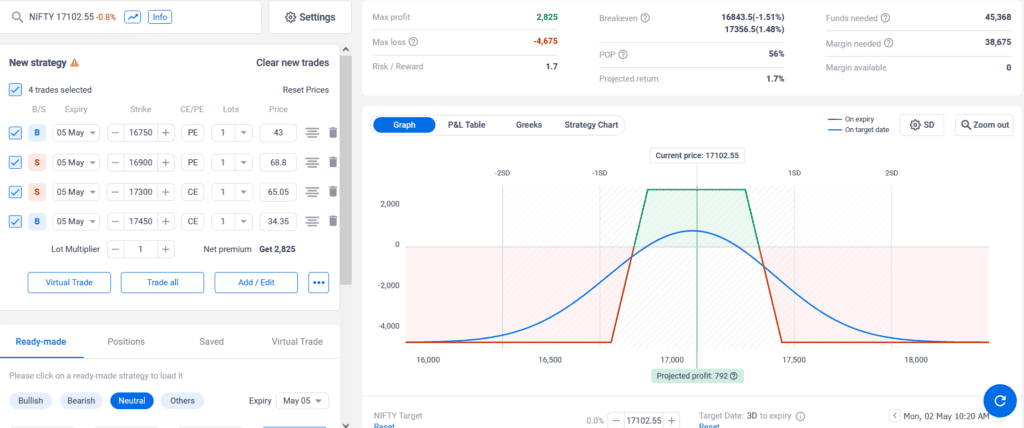Screen dimensions: 1024x428
Task: Toggle Buy/Sell on the 17450 row
Action: (x=37, y=222)
